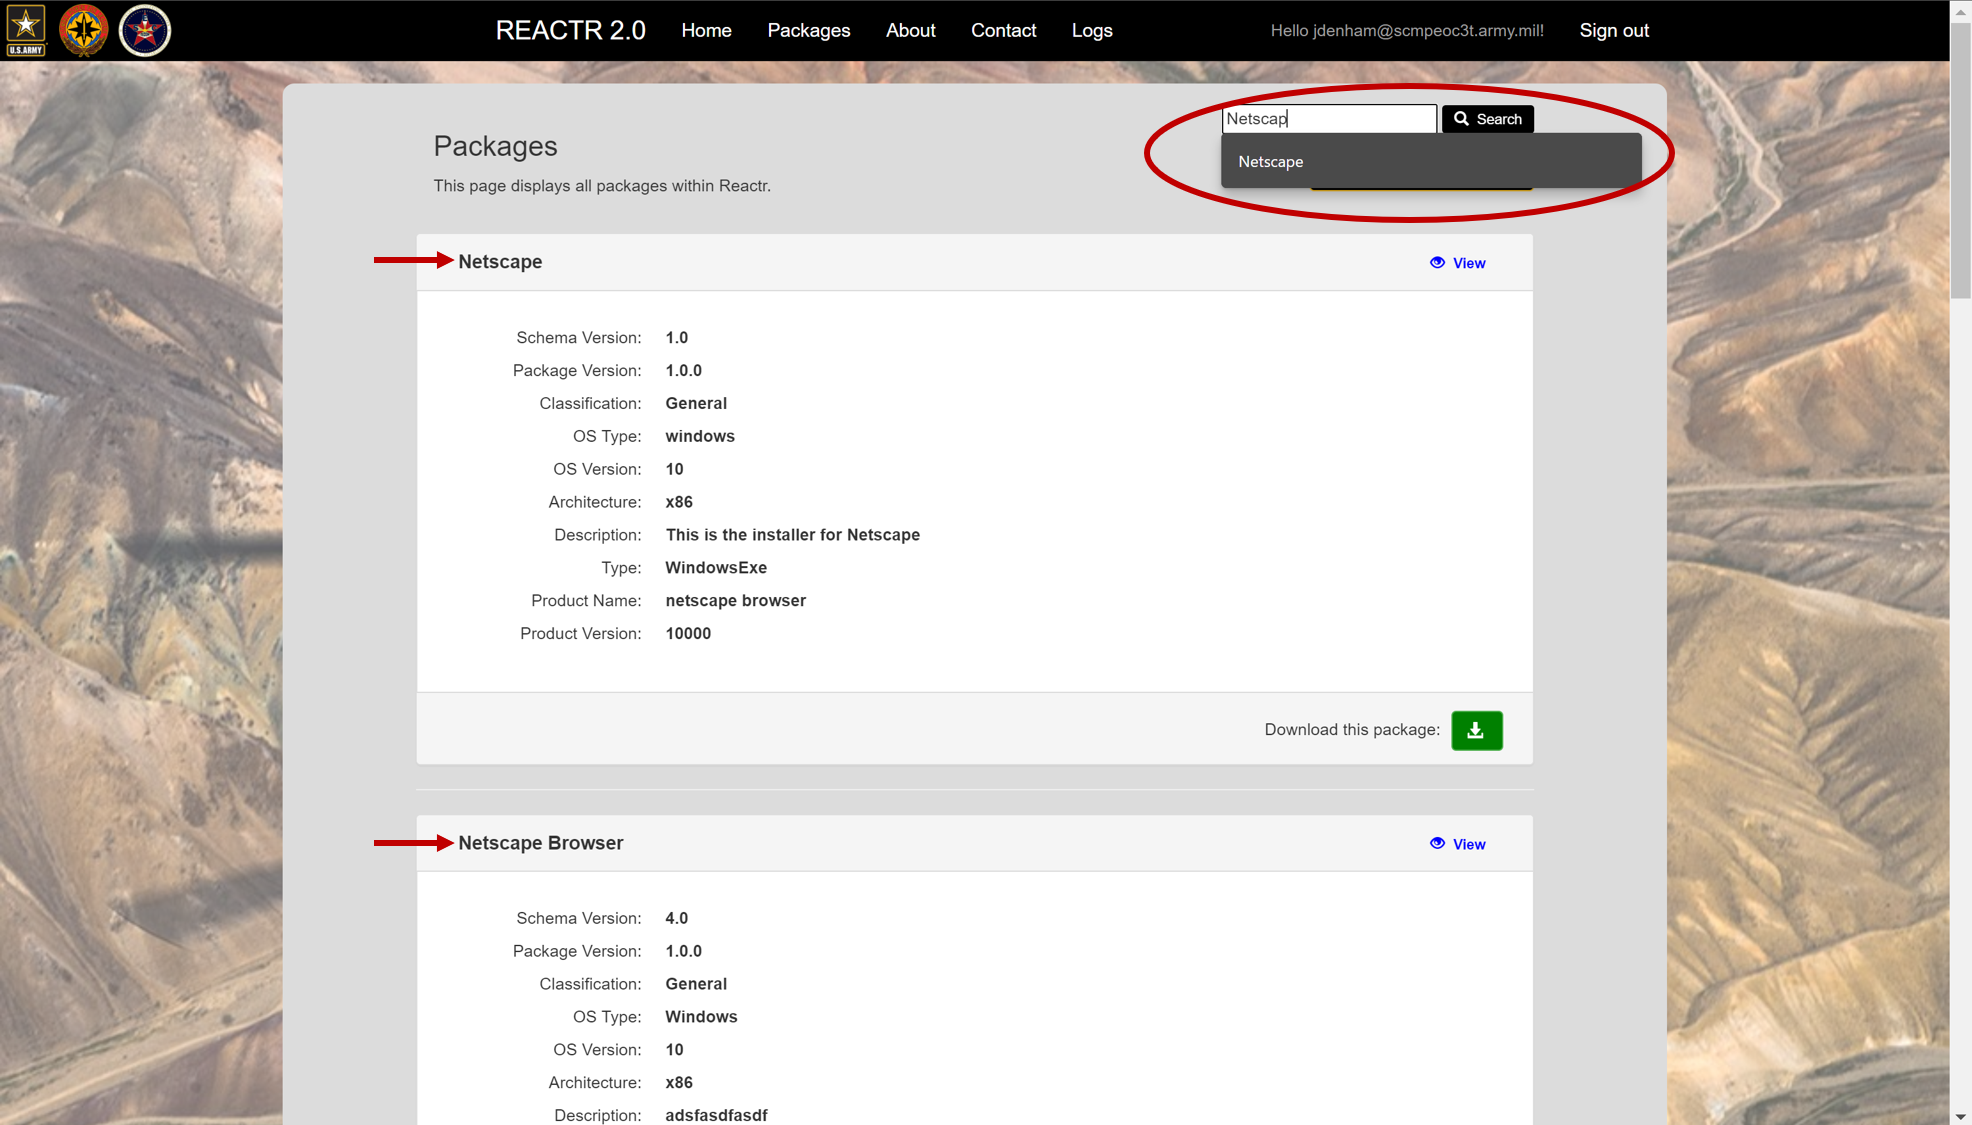Toggle visibility of Netscape Browser view
Image resolution: width=1972 pixels, height=1125 pixels.
click(x=1456, y=843)
